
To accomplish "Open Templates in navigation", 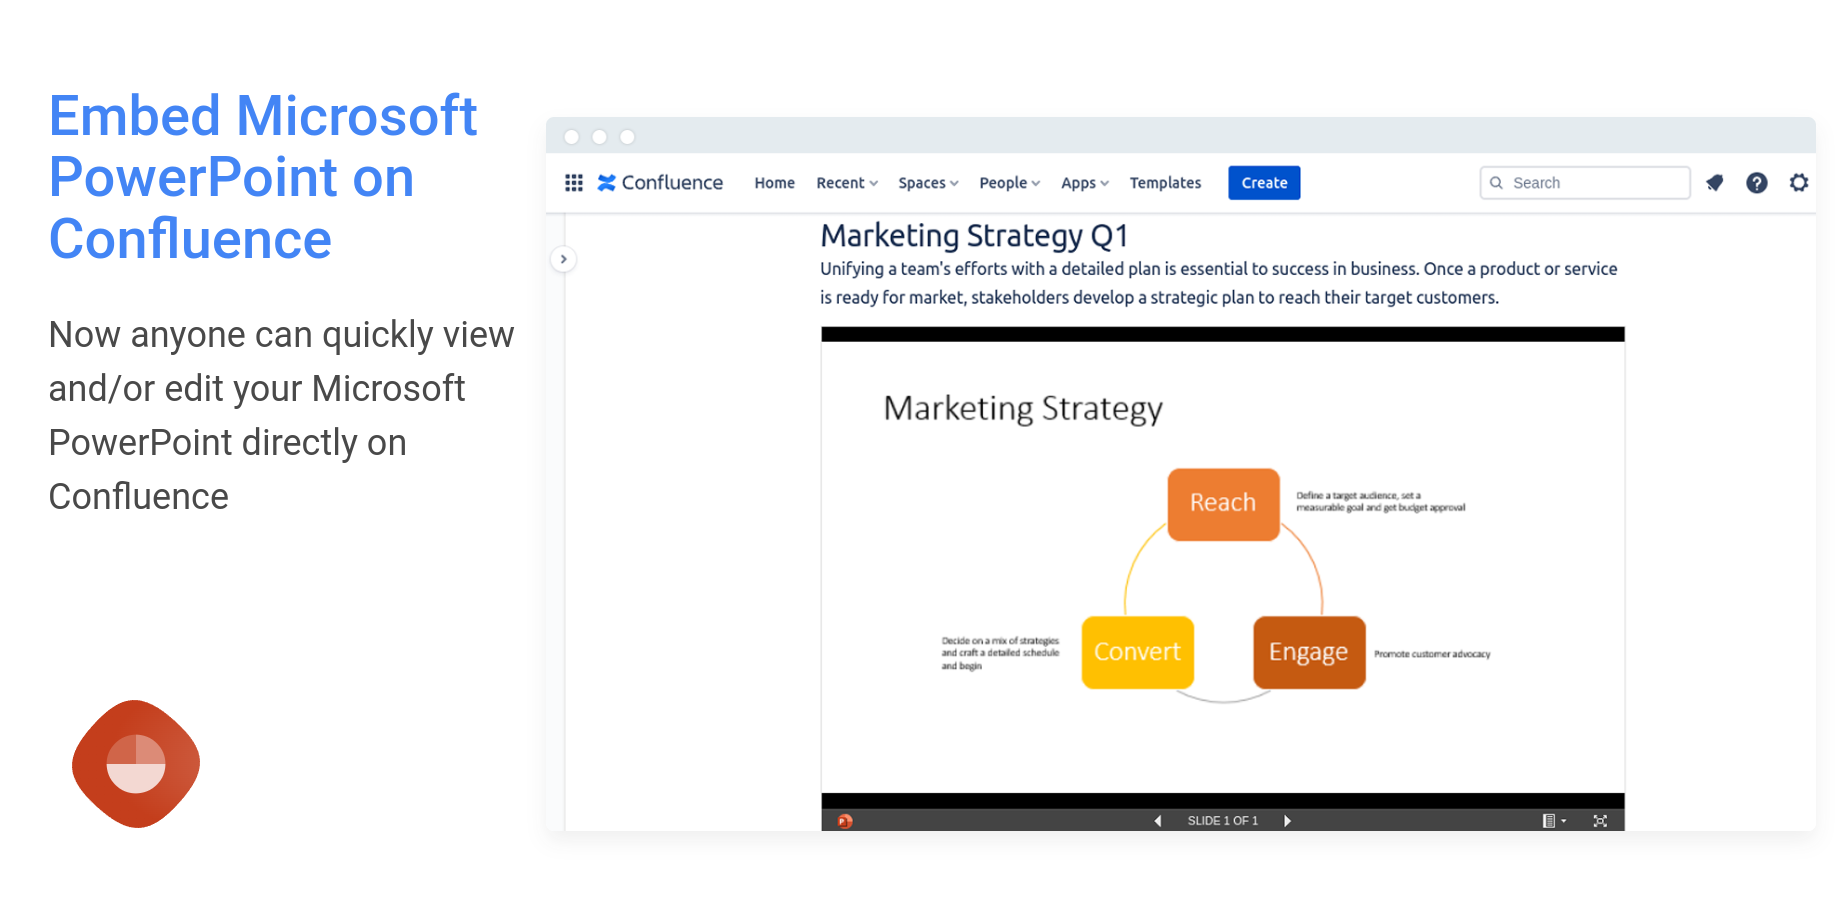I will pyautogui.click(x=1165, y=183).
